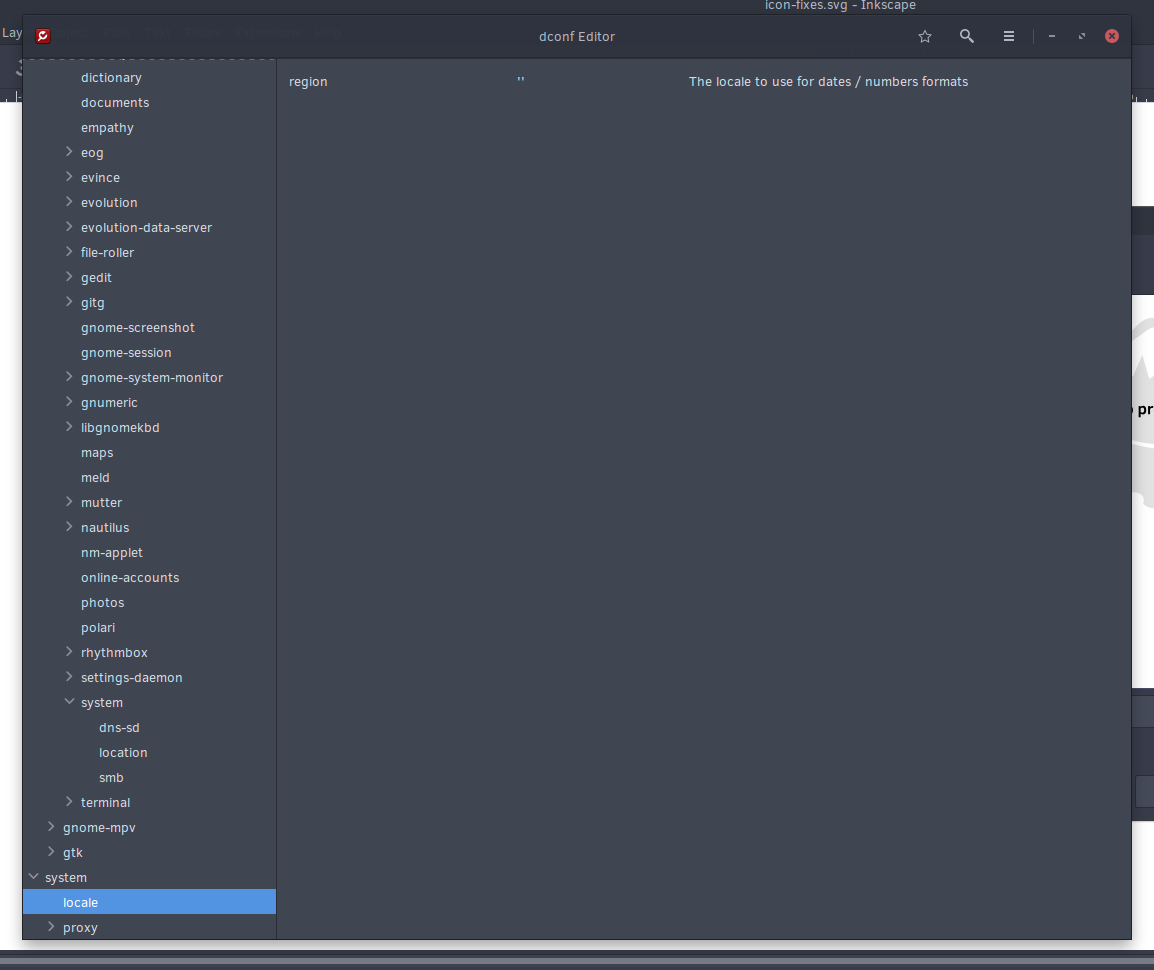Open the region key row

[704, 82]
